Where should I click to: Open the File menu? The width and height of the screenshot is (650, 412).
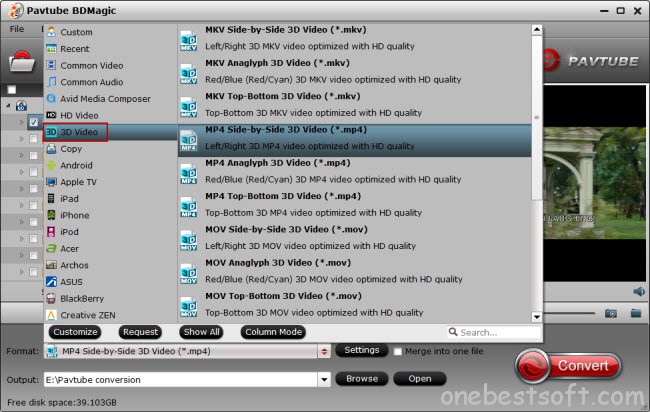pos(17,29)
